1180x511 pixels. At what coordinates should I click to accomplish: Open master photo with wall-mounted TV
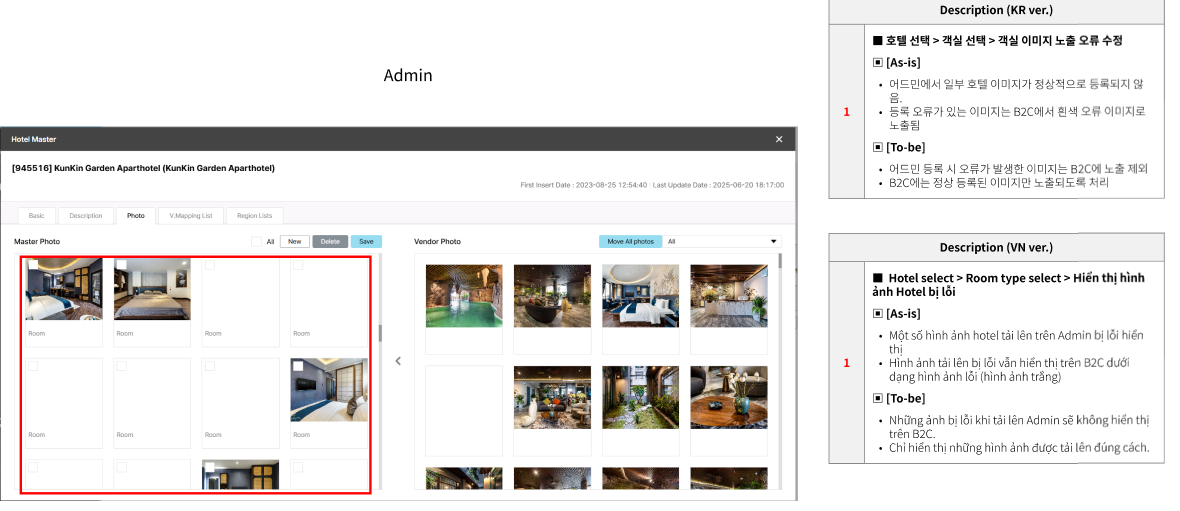[329, 390]
